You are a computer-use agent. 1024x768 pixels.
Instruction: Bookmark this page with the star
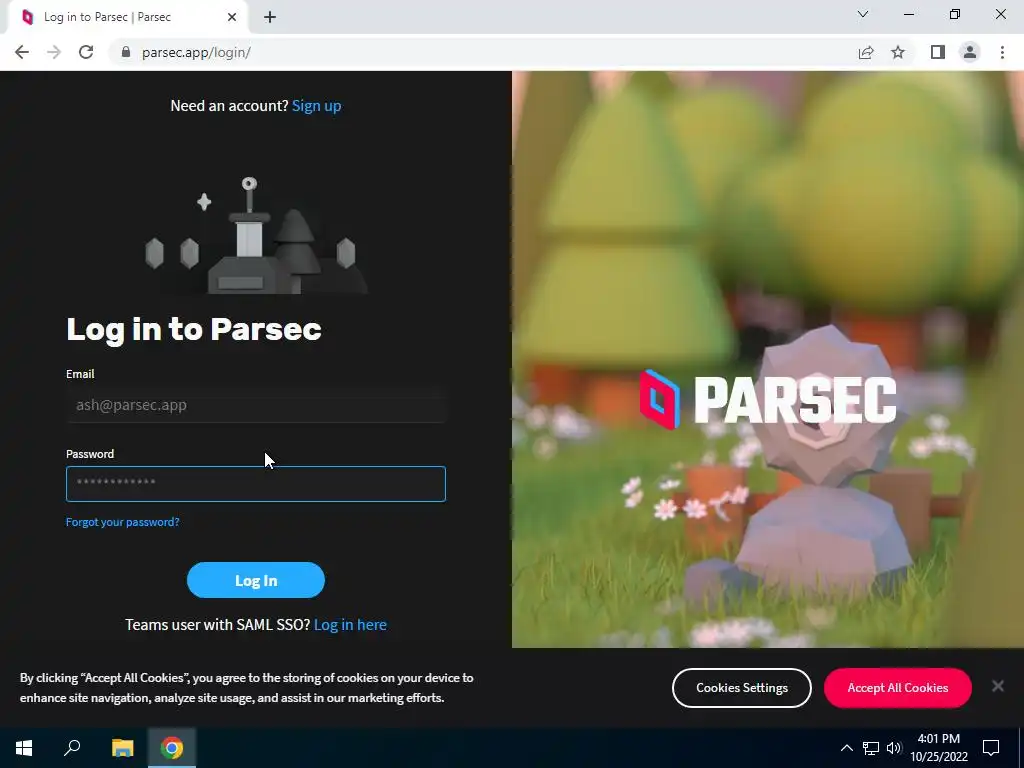(898, 52)
